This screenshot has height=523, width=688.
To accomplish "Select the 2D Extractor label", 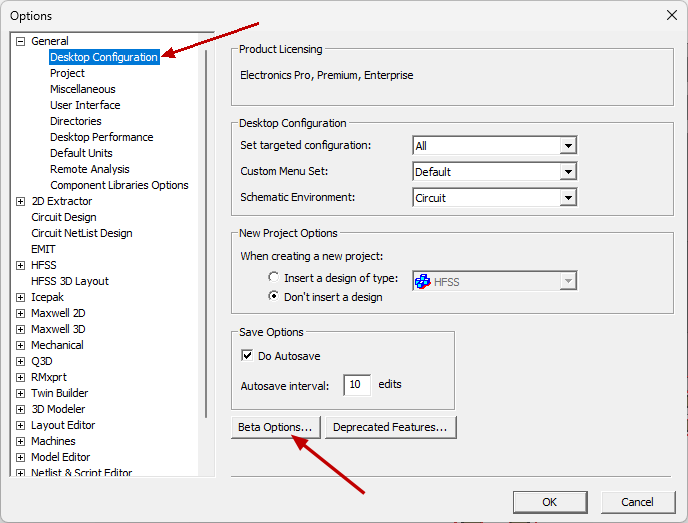I will pos(61,201).
